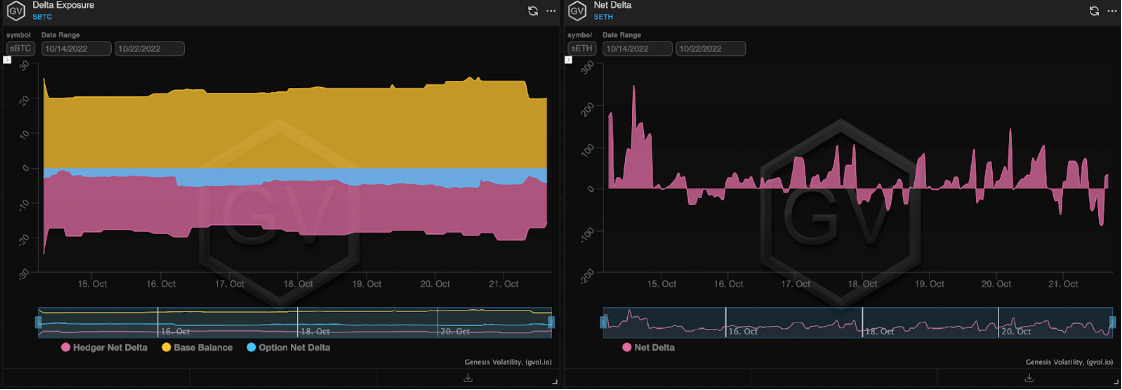Screen dimensions: 1122x390
Task: Open the Net Delta panel's three-dot menu
Action: tap(1112, 11)
